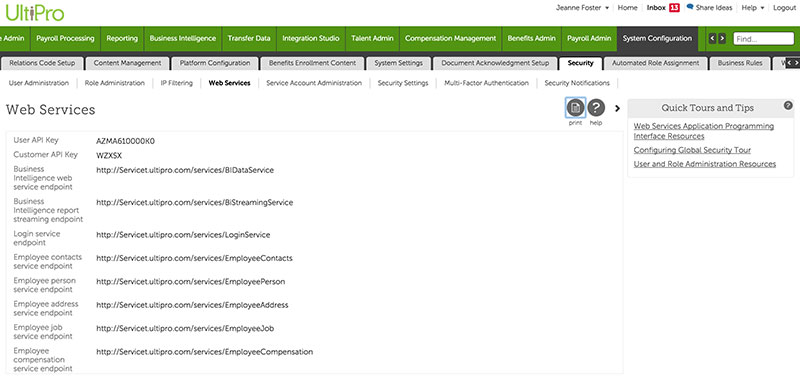Click the Logout link
The width and height of the screenshot is (800, 379).
(x=784, y=8)
